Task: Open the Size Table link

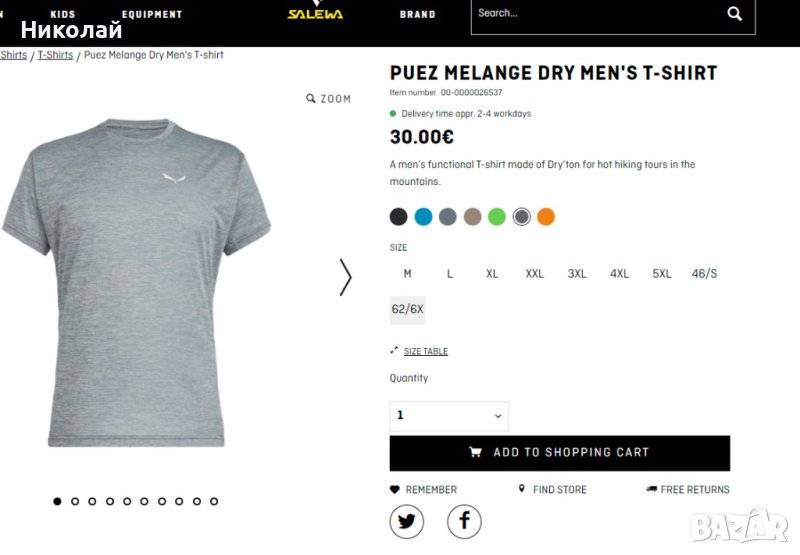Action: coord(425,352)
